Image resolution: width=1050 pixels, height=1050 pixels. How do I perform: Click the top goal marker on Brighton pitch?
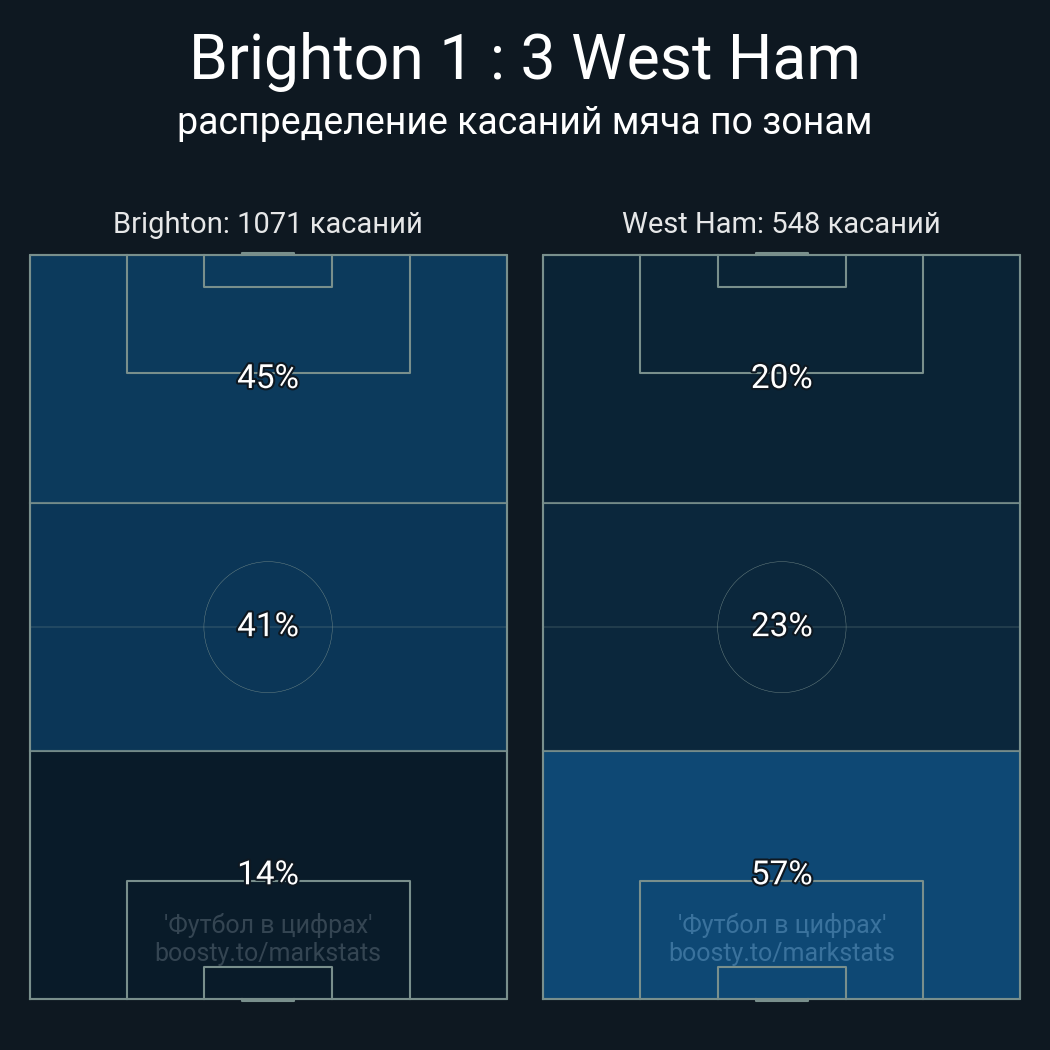[268, 254]
